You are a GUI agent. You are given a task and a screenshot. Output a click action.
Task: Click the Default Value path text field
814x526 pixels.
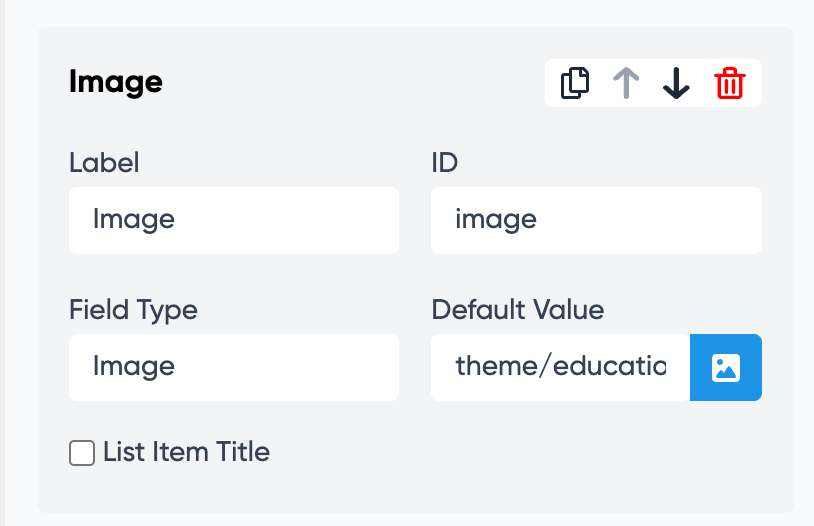560,367
